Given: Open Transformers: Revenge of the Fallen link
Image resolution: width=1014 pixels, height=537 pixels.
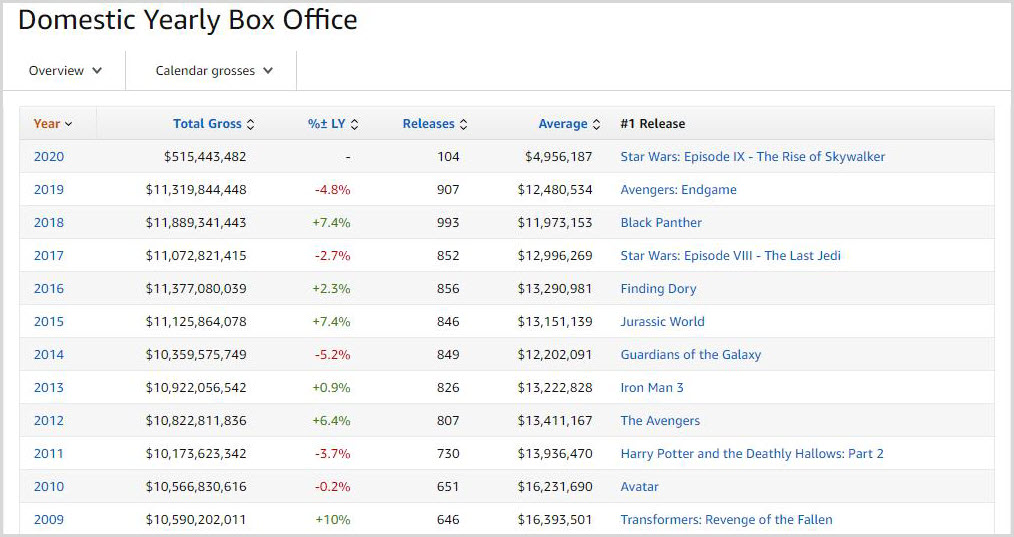Looking at the screenshot, I should pos(726,520).
